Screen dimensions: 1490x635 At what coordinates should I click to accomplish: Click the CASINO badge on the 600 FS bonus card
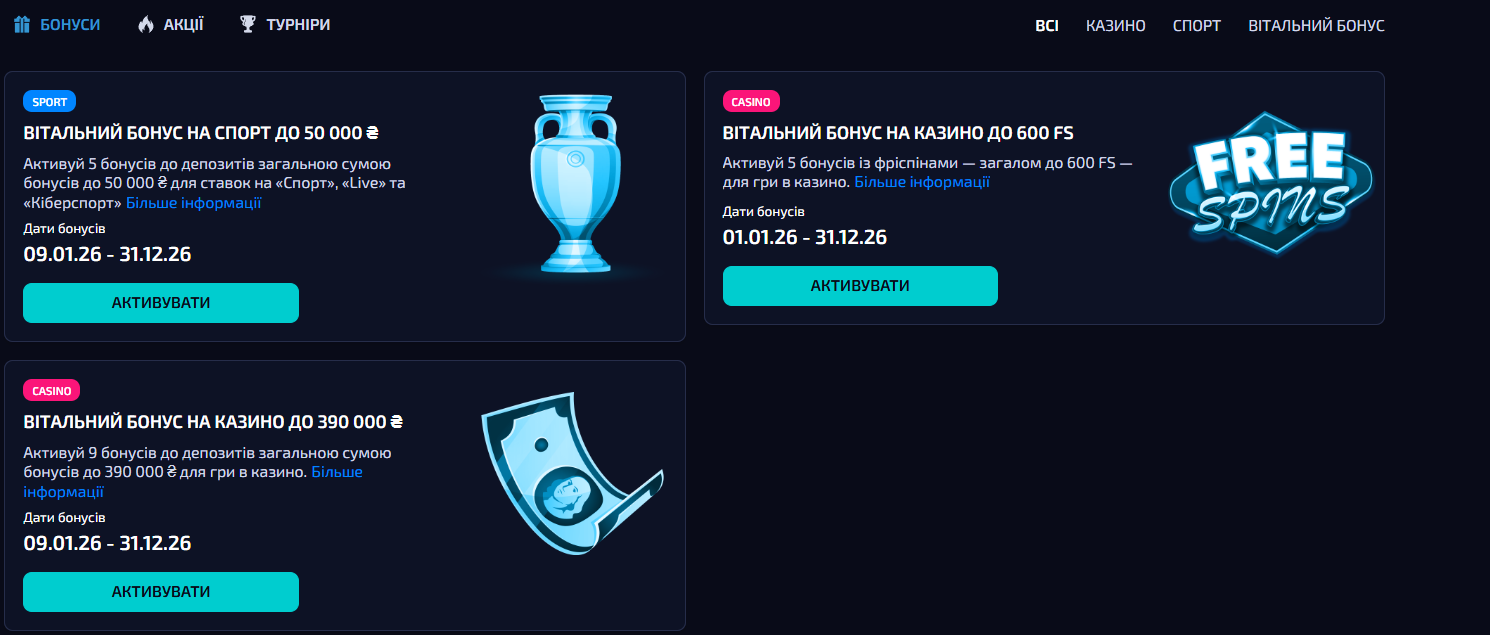click(x=750, y=101)
